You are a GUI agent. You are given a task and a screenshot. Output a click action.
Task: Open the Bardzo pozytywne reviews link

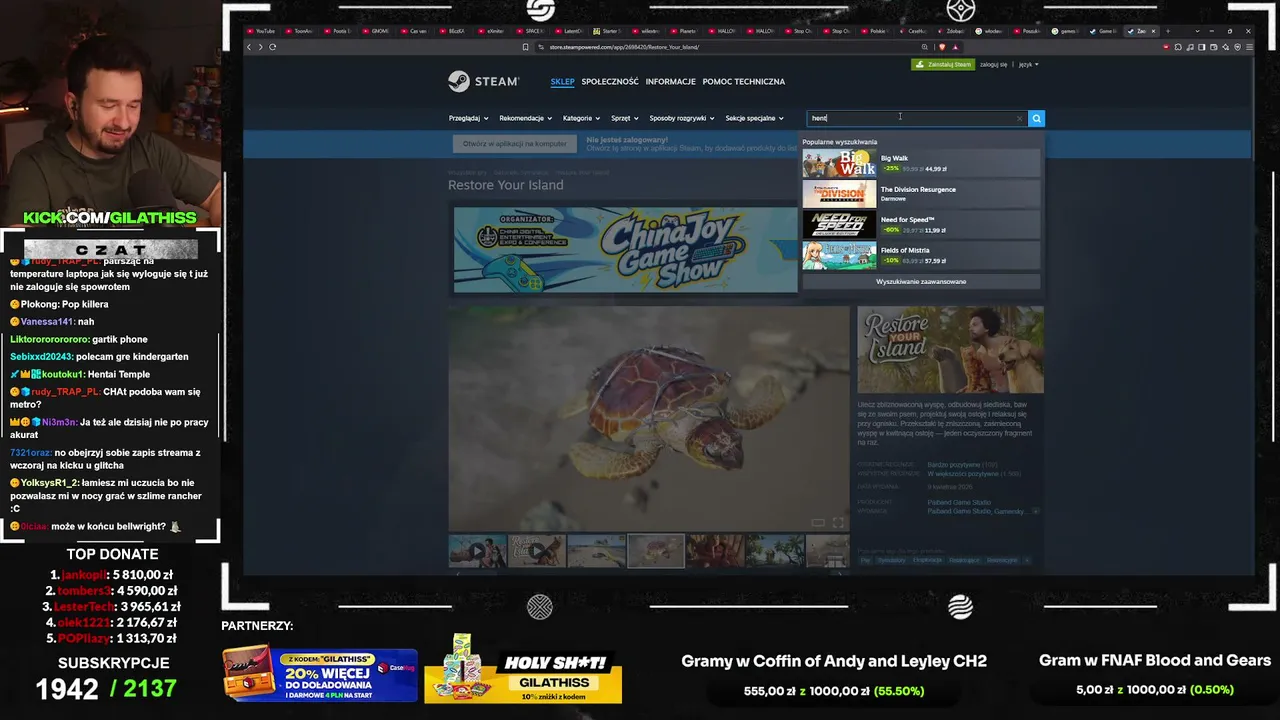(x=955, y=464)
